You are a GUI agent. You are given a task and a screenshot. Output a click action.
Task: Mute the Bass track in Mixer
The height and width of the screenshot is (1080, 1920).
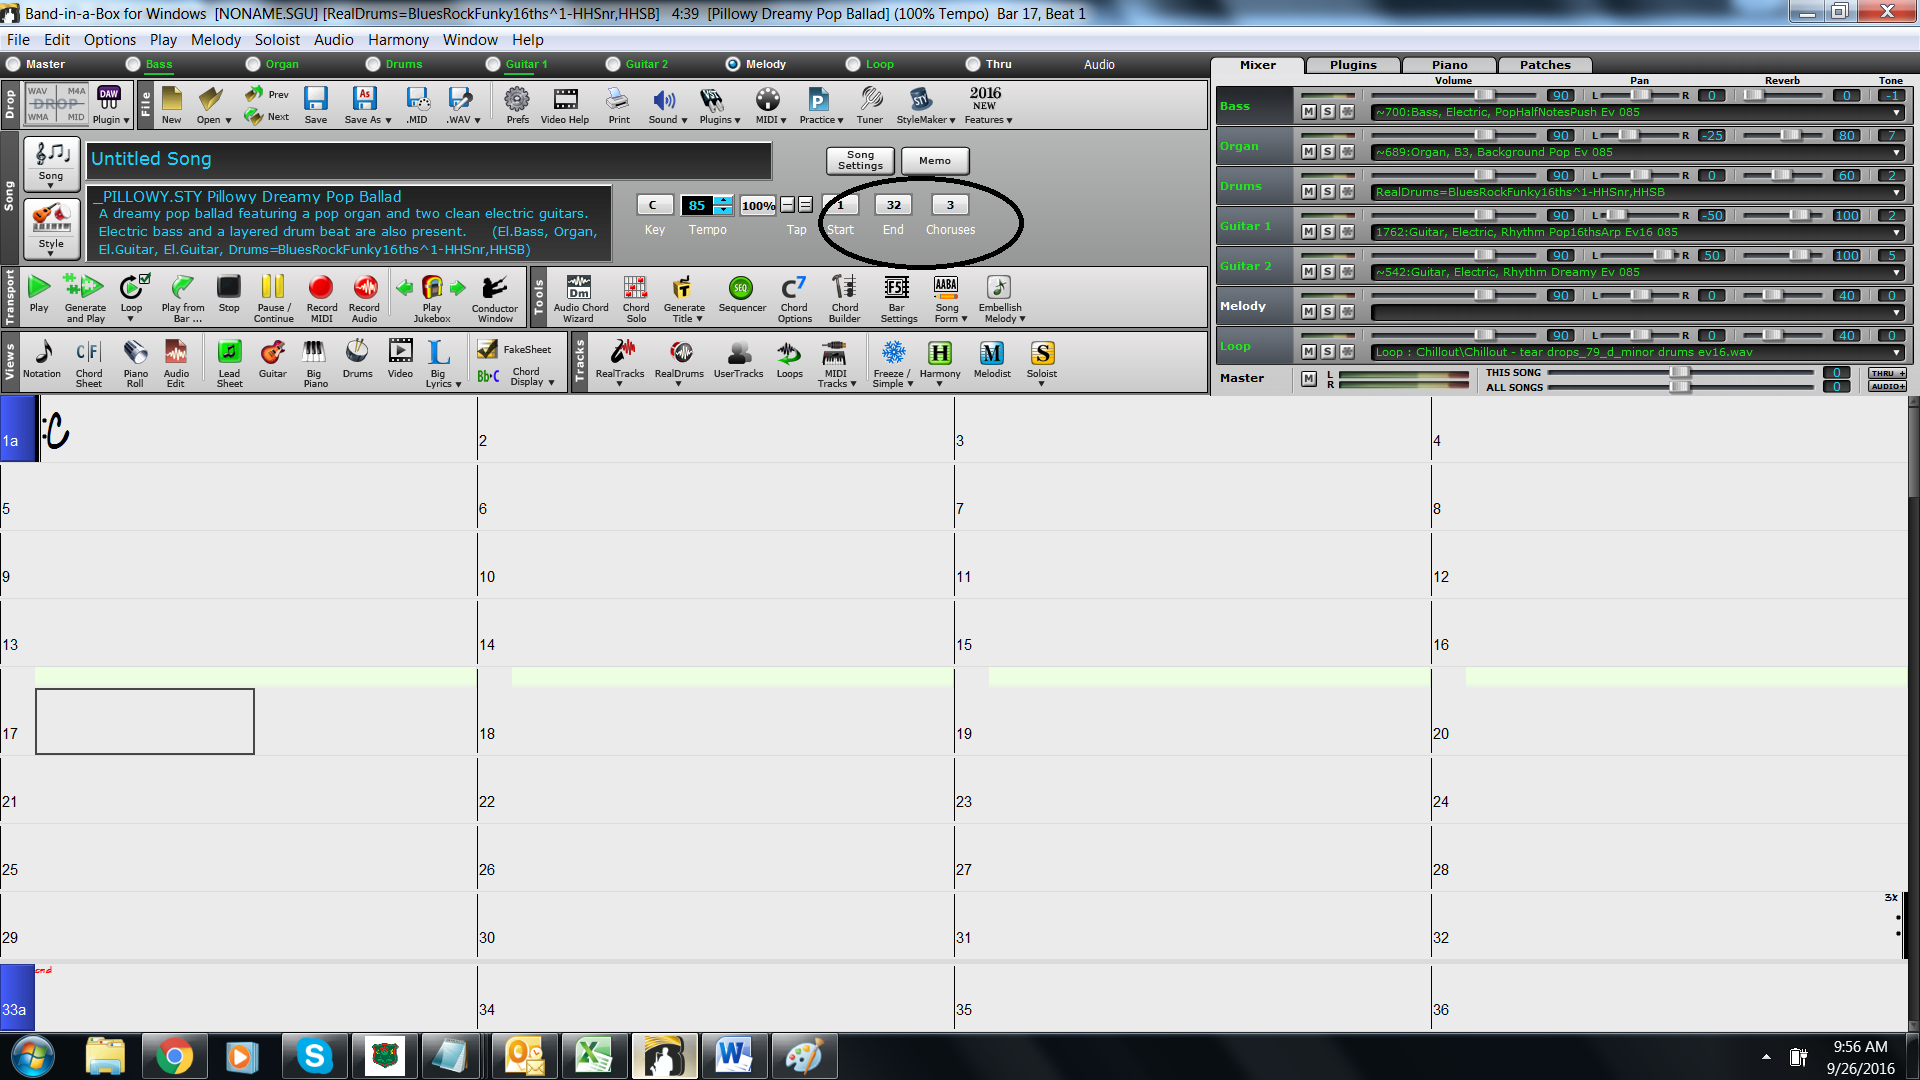pyautogui.click(x=1308, y=112)
